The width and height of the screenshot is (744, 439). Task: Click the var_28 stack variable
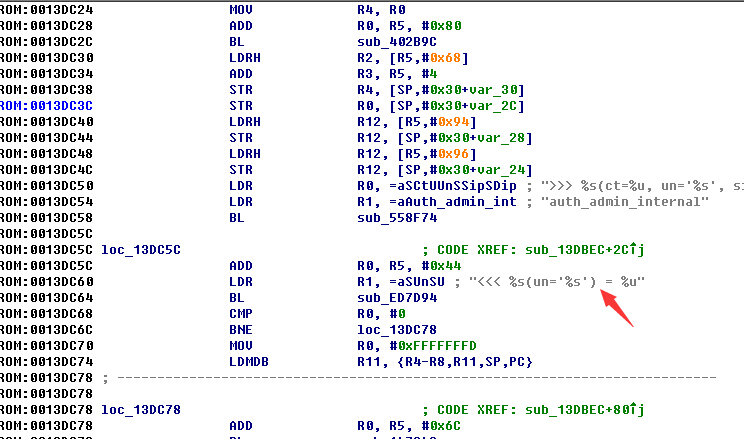coord(501,138)
